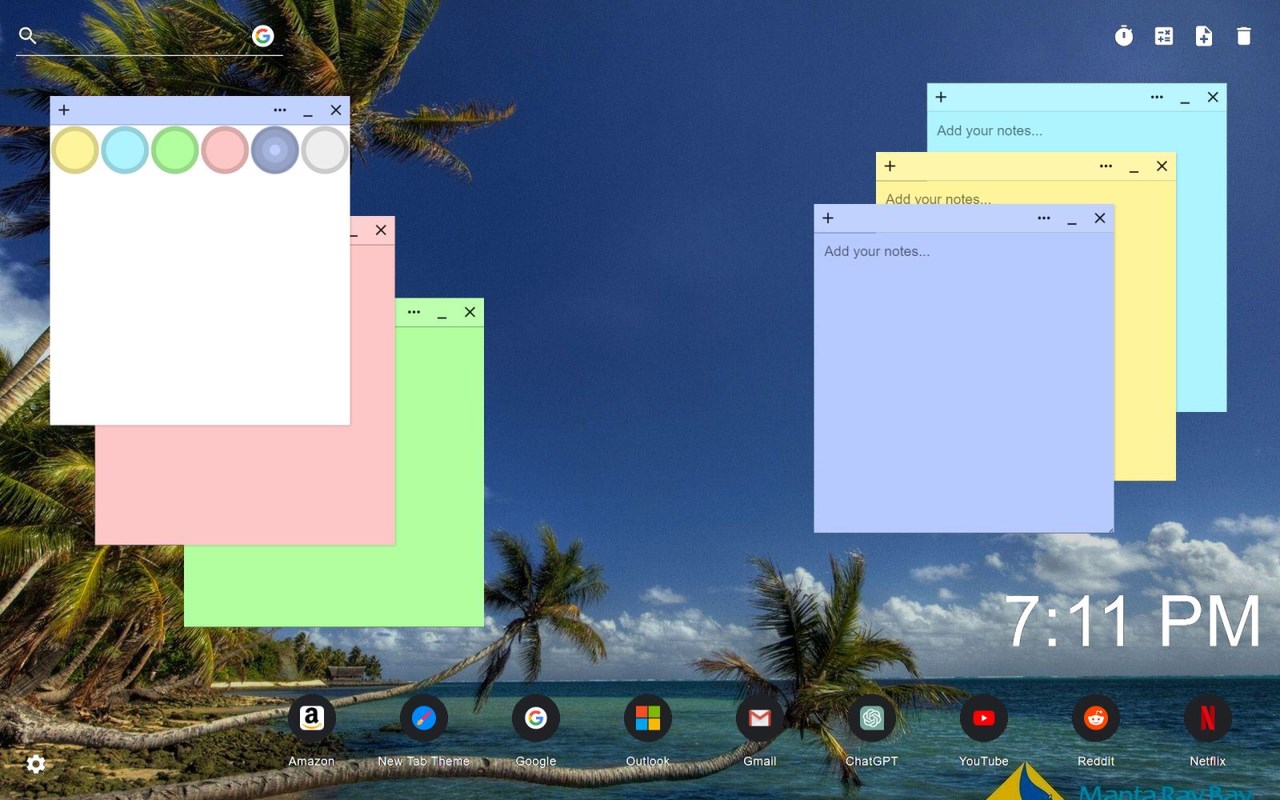The image size is (1280, 800).
Task: Choose the green color swatch
Action: pyautogui.click(x=175, y=150)
